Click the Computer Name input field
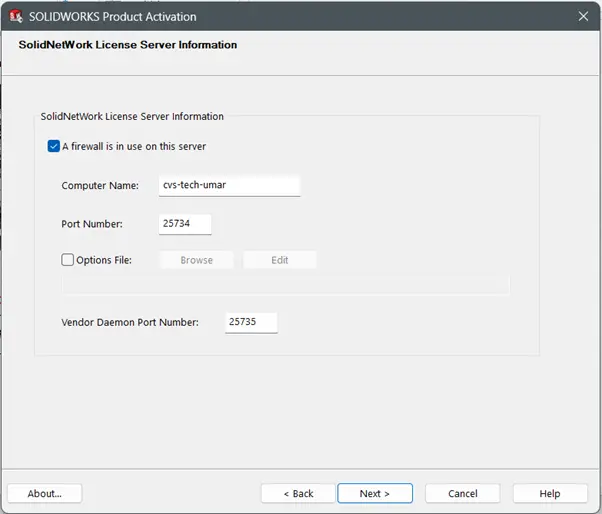The width and height of the screenshot is (602, 514). pyautogui.click(x=229, y=185)
